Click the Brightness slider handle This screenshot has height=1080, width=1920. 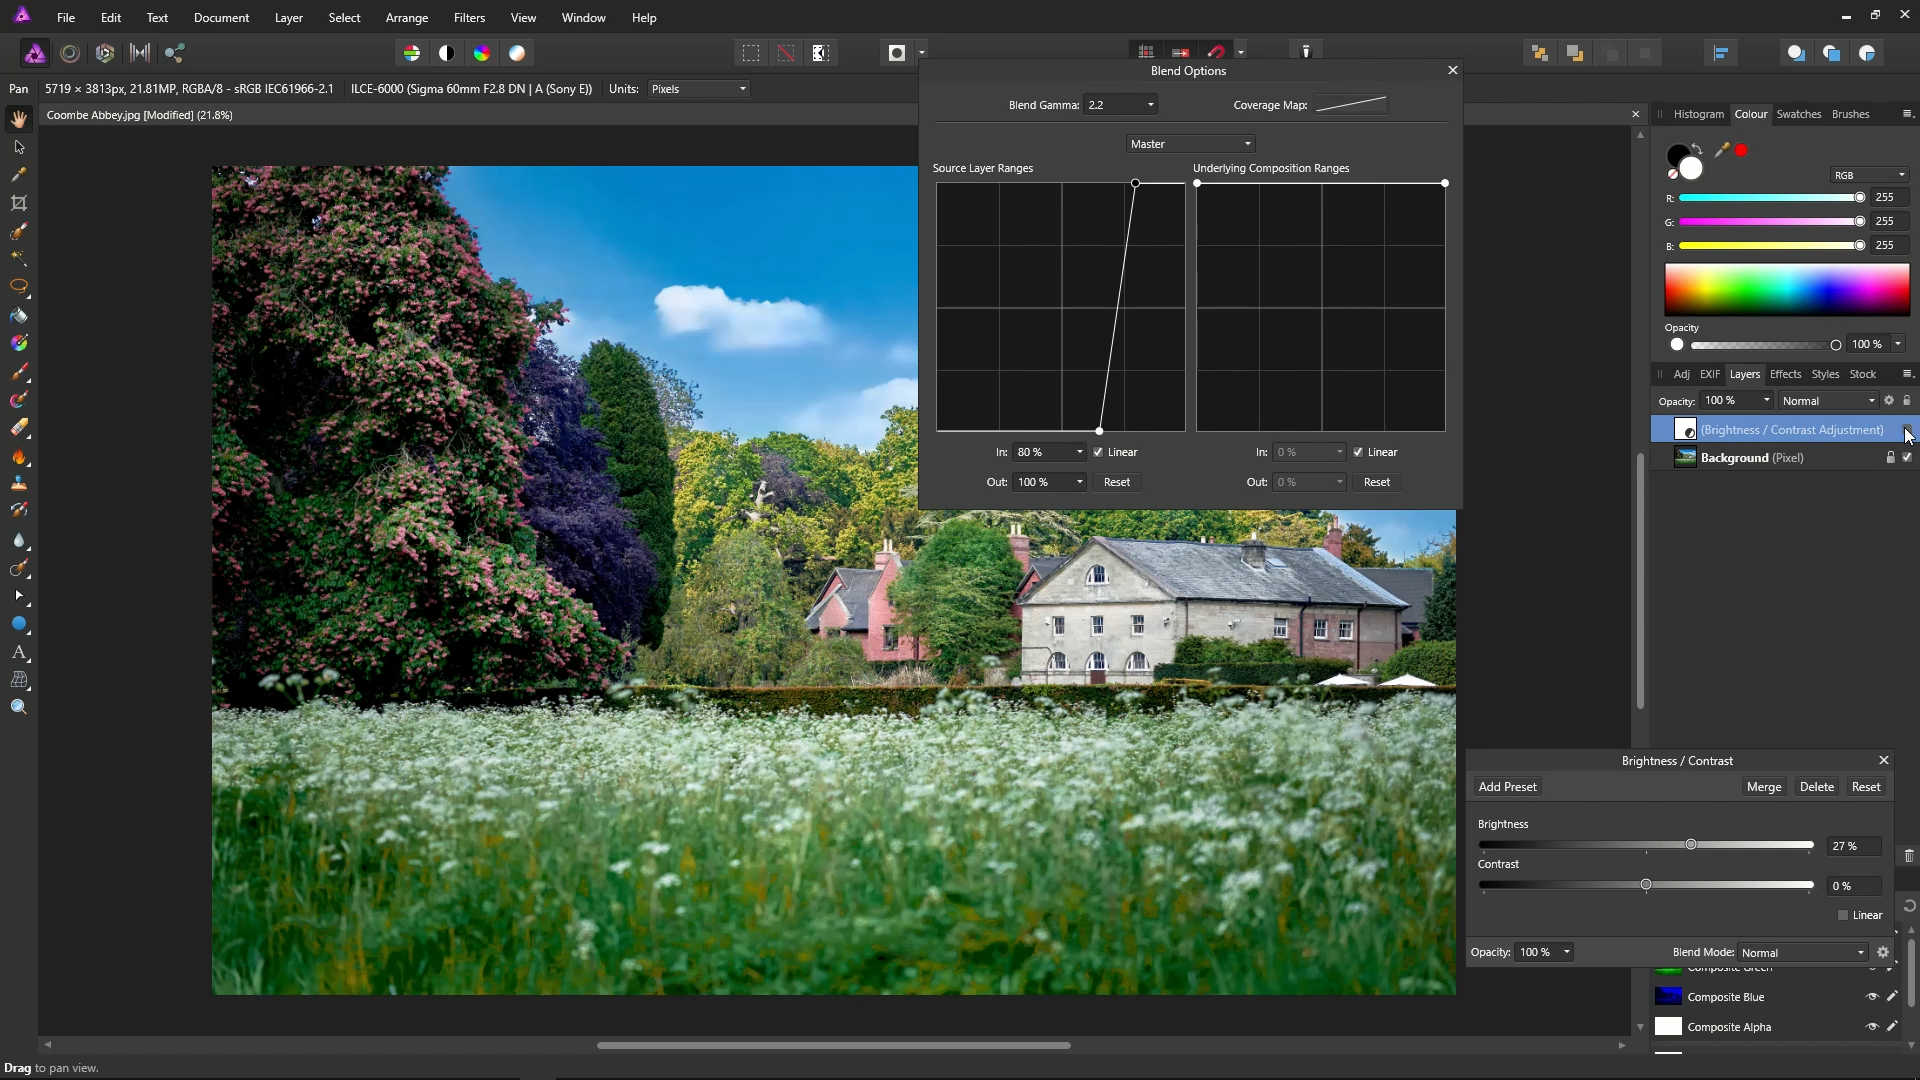tap(1690, 845)
